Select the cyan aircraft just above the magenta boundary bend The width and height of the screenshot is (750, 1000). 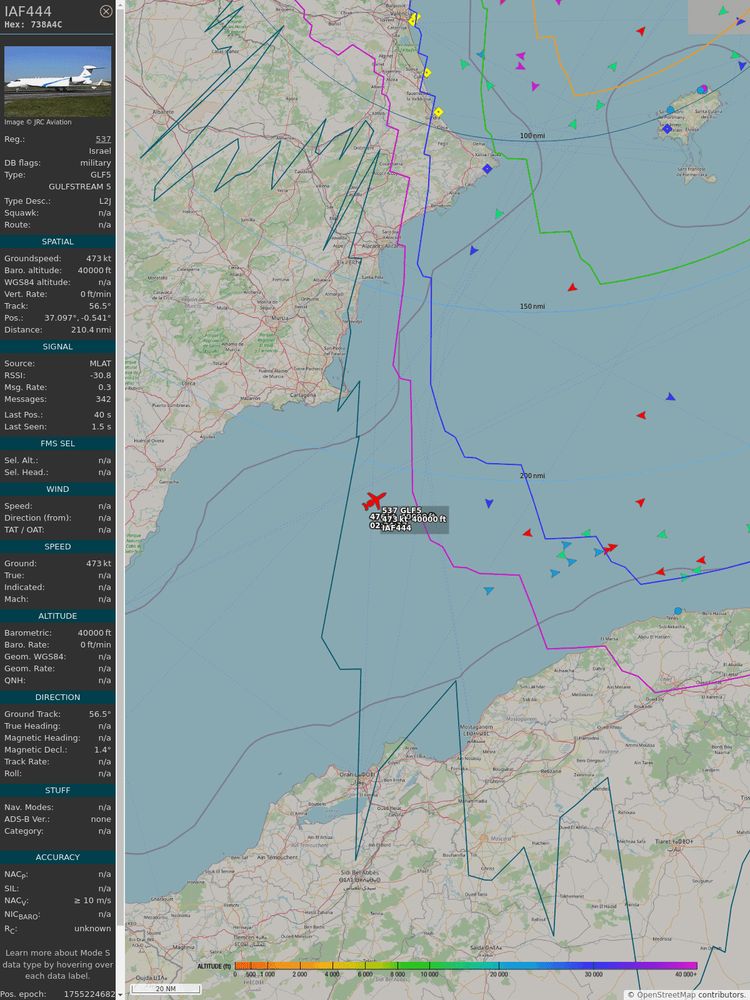coord(489,591)
